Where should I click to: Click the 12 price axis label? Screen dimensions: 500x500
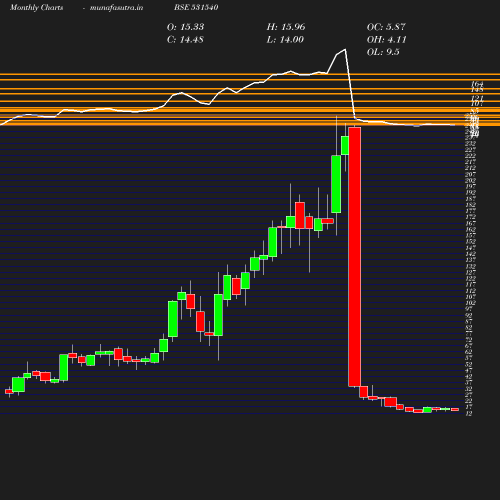tap(469, 414)
